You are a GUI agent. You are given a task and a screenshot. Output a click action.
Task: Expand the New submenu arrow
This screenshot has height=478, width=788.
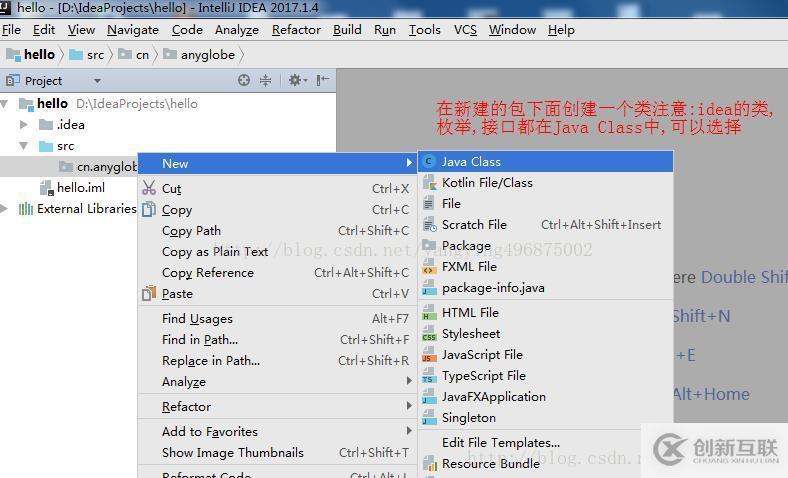point(409,163)
